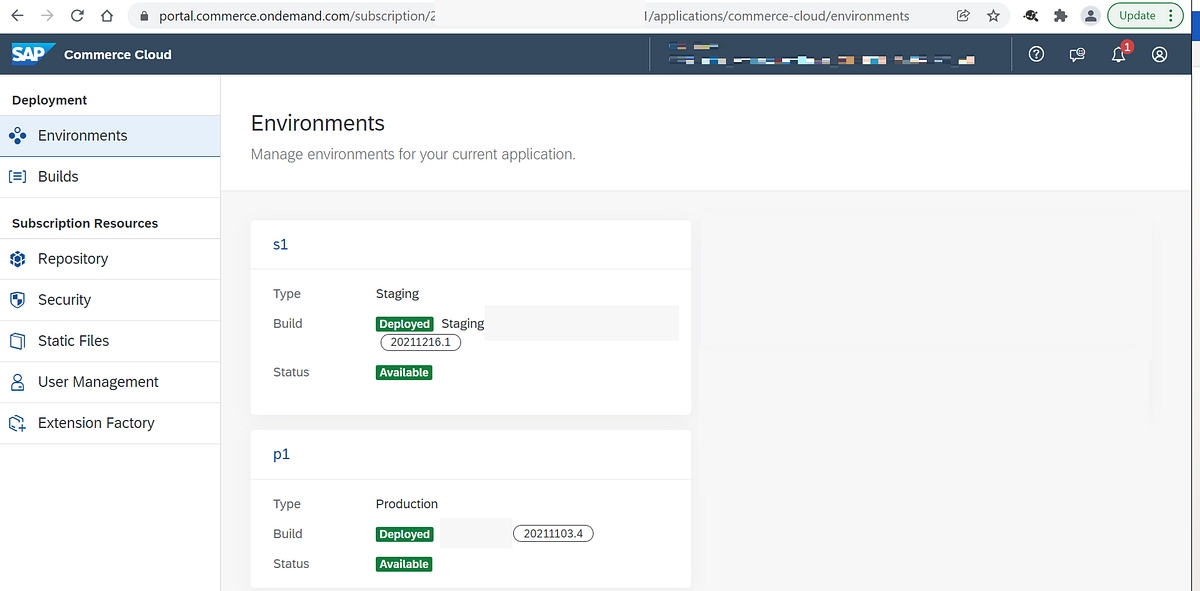
Task: Select the User Management person icon
Action: point(19,382)
